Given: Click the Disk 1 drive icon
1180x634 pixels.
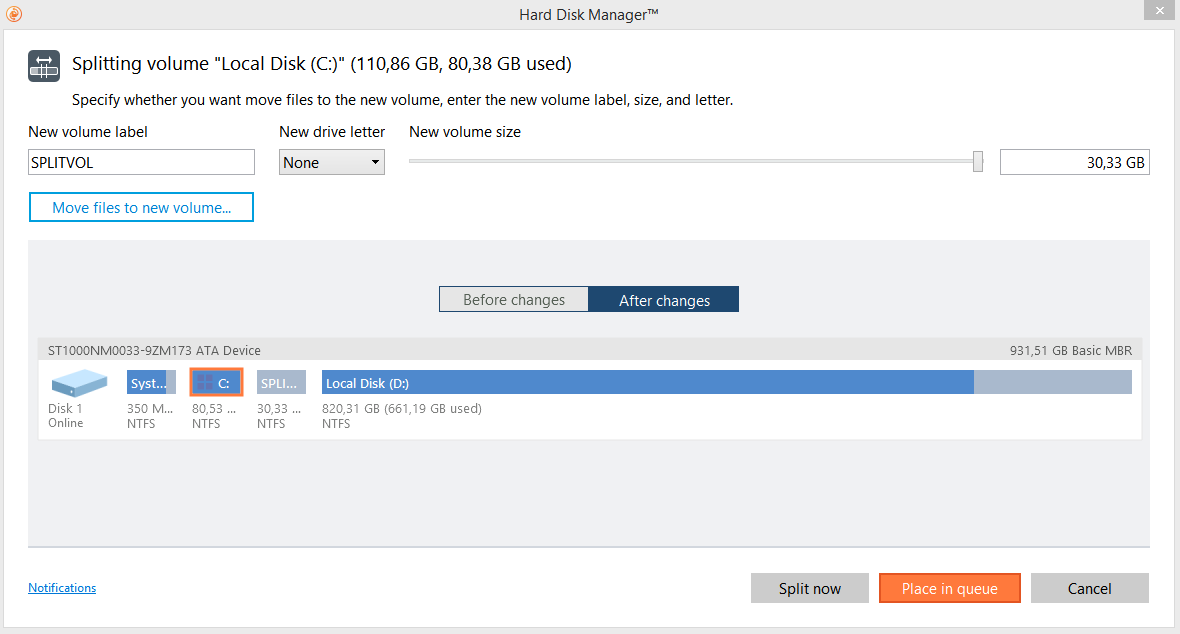Looking at the screenshot, I should [79, 383].
